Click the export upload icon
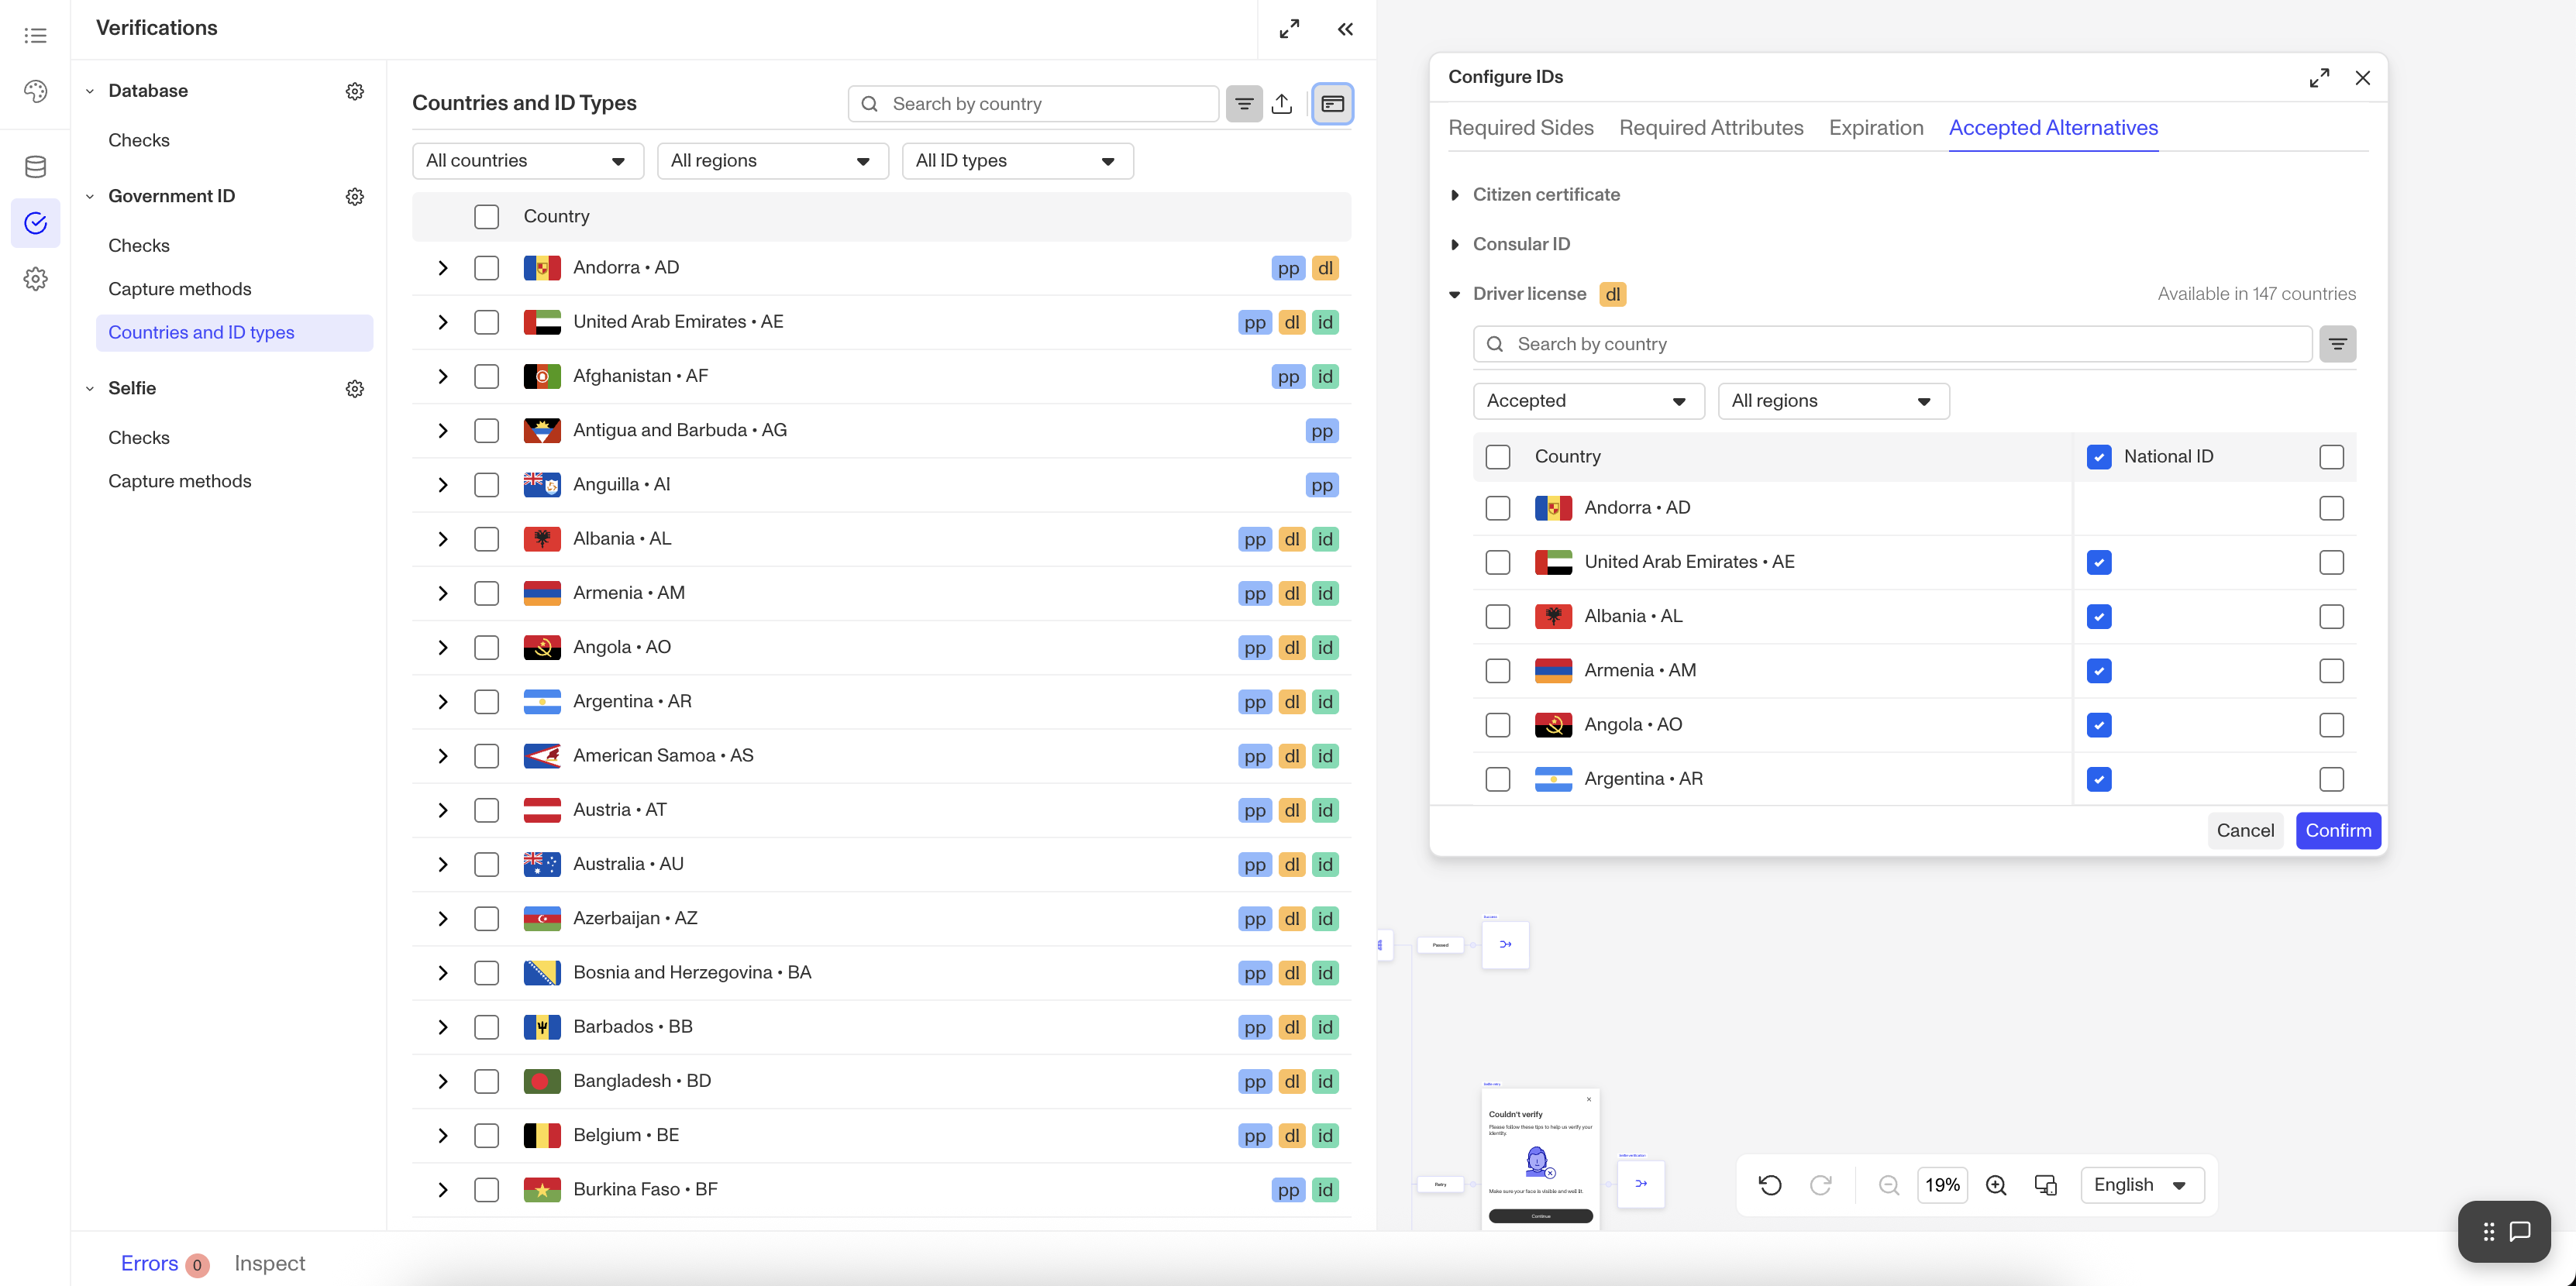This screenshot has width=2576, height=1286. point(1282,104)
